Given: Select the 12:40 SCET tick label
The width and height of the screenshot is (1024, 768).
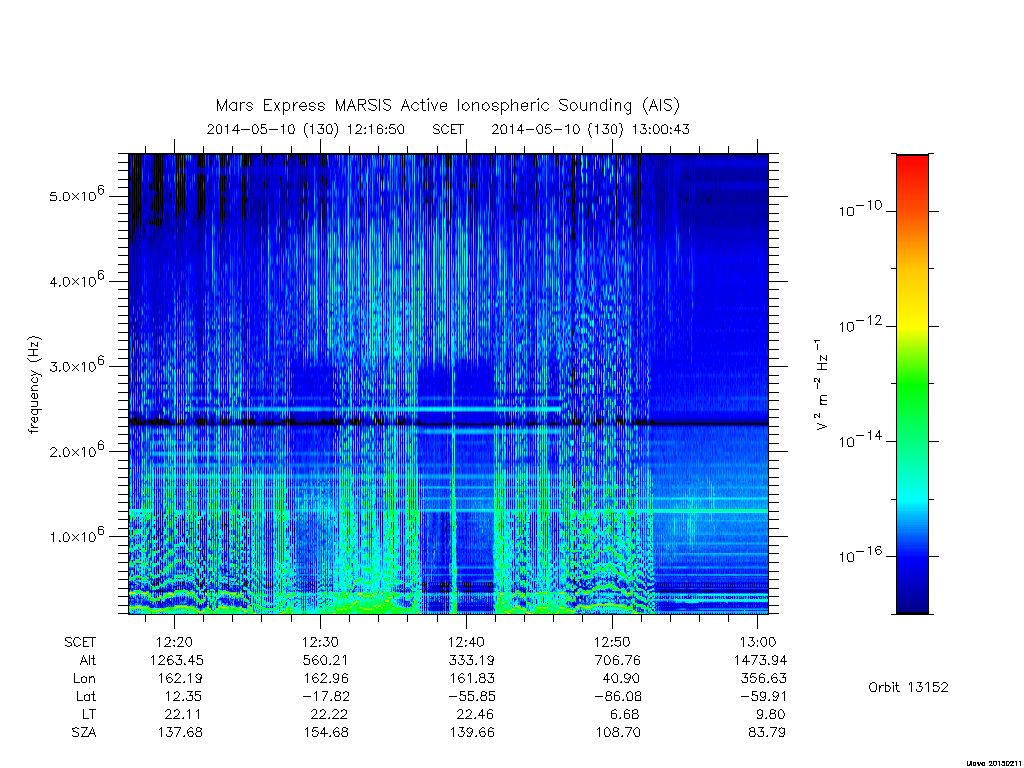Looking at the screenshot, I should point(466,642).
